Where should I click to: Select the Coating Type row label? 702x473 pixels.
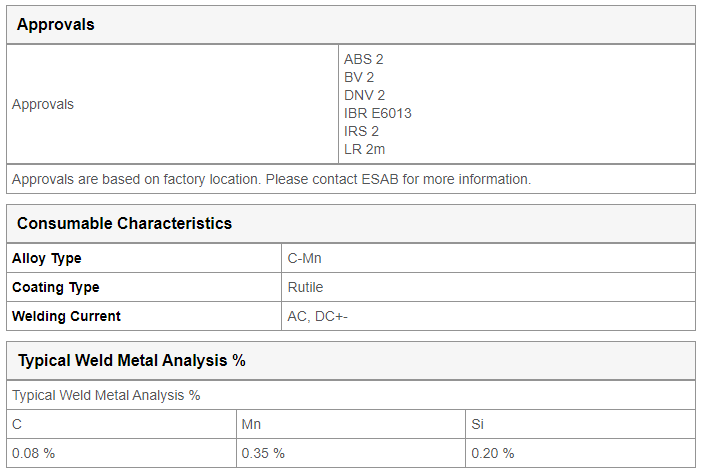point(56,287)
